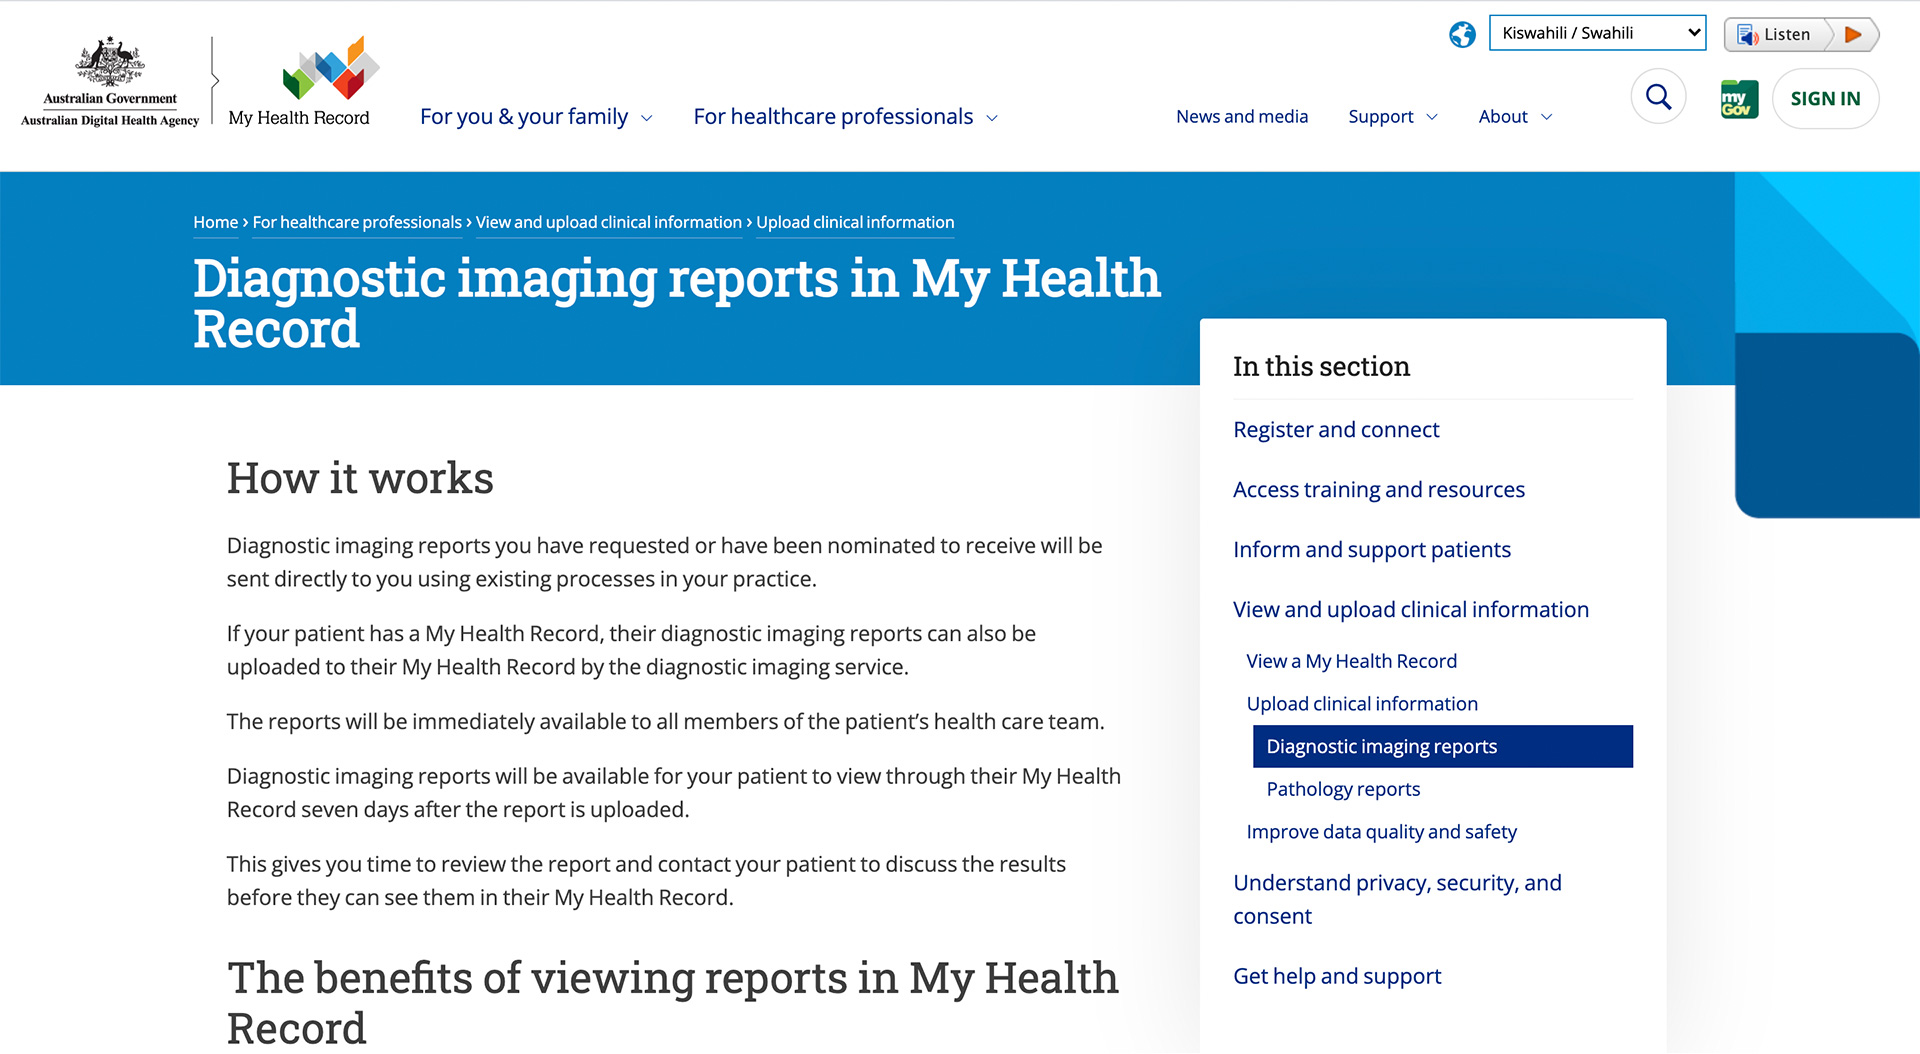Screen dimensions: 1920x1054
Task: Open View and upload clinical information sidebar link
Action: point(1411,610)
